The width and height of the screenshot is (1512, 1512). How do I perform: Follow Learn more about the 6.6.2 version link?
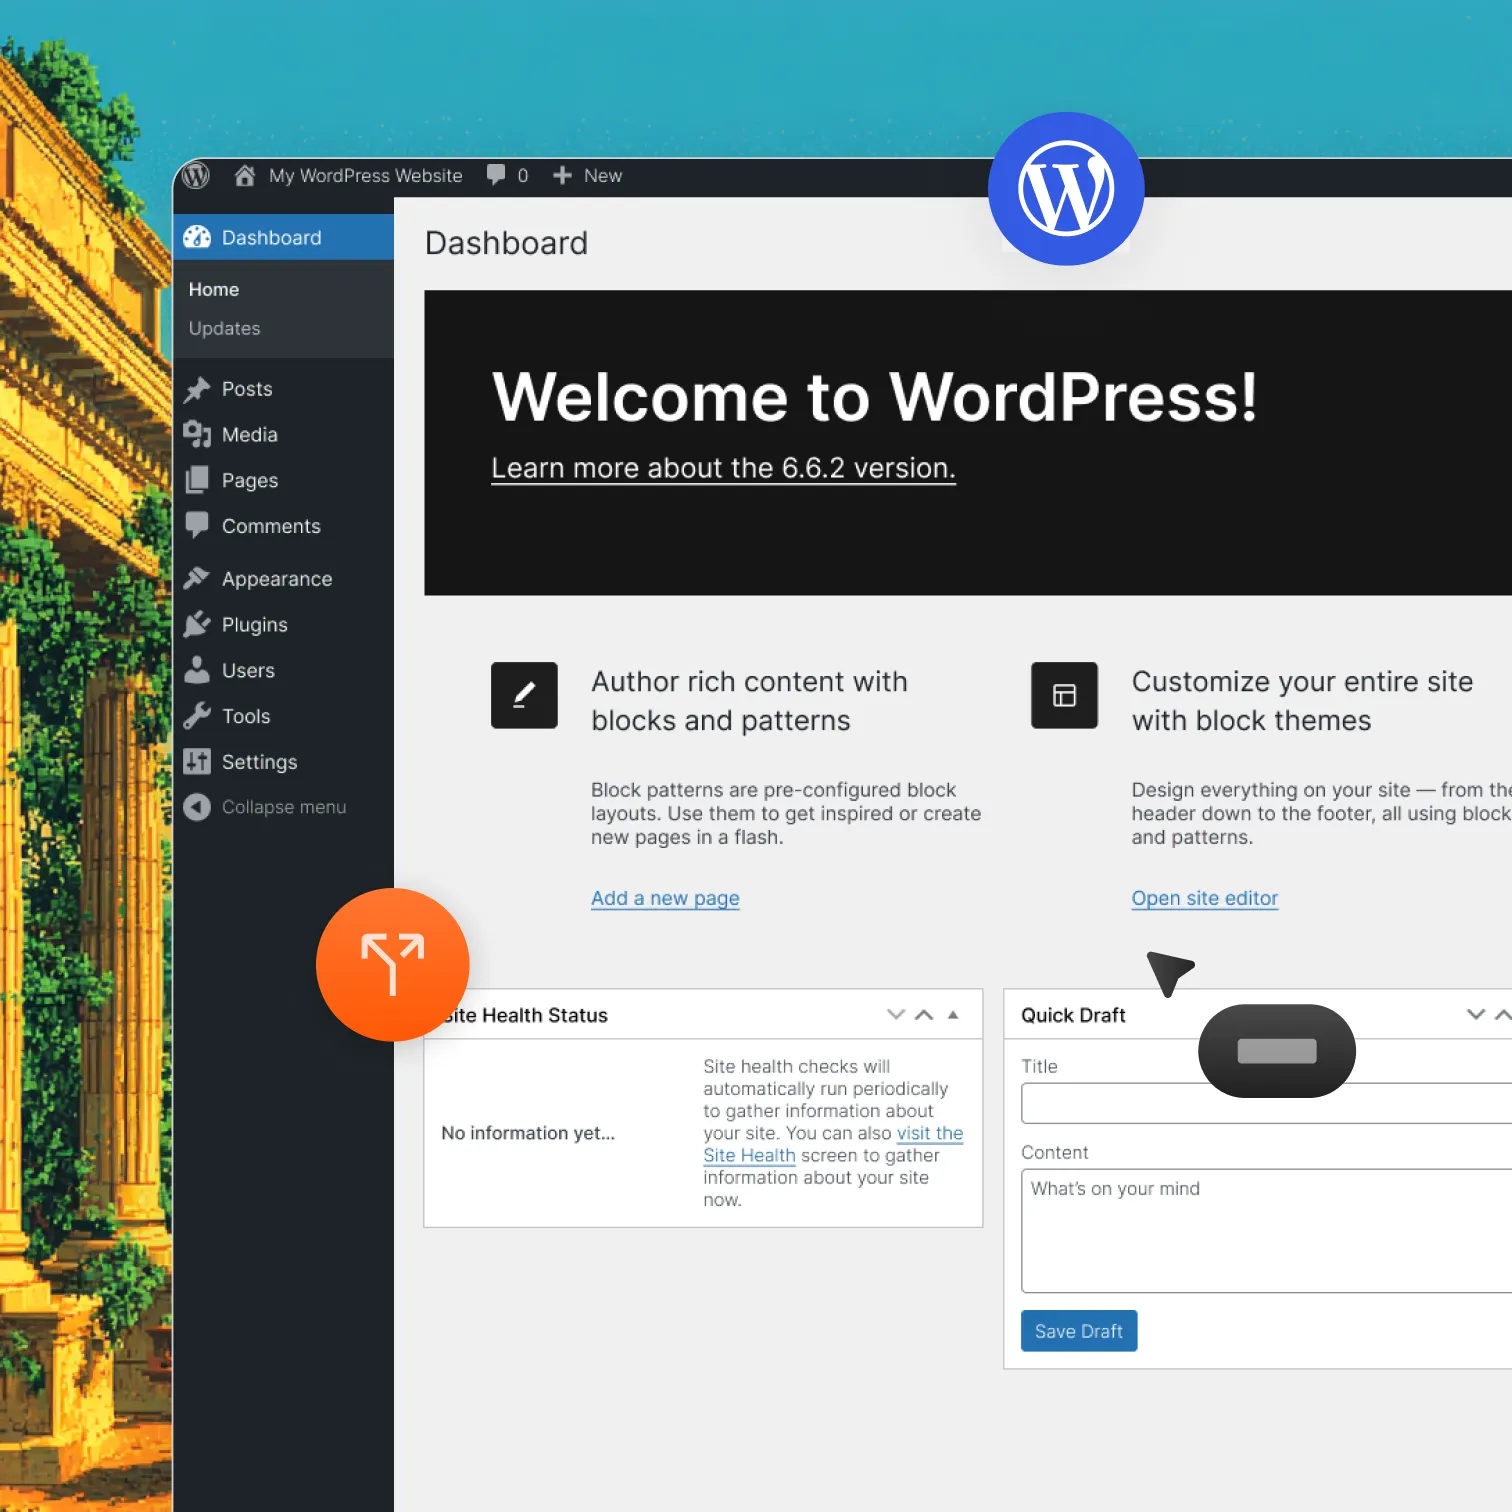pos(724,468)
